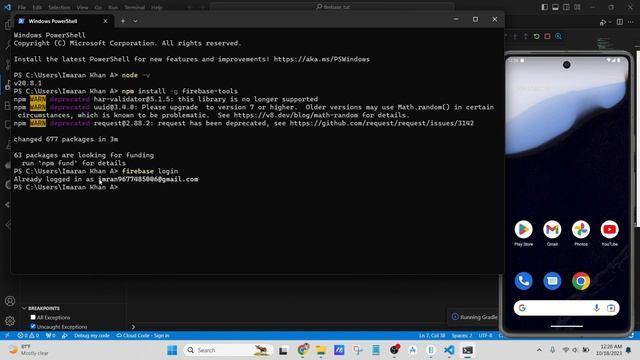Tap the voice search microphone on emulator
Viewport: 640px width, 360px height.
point(596,308)
